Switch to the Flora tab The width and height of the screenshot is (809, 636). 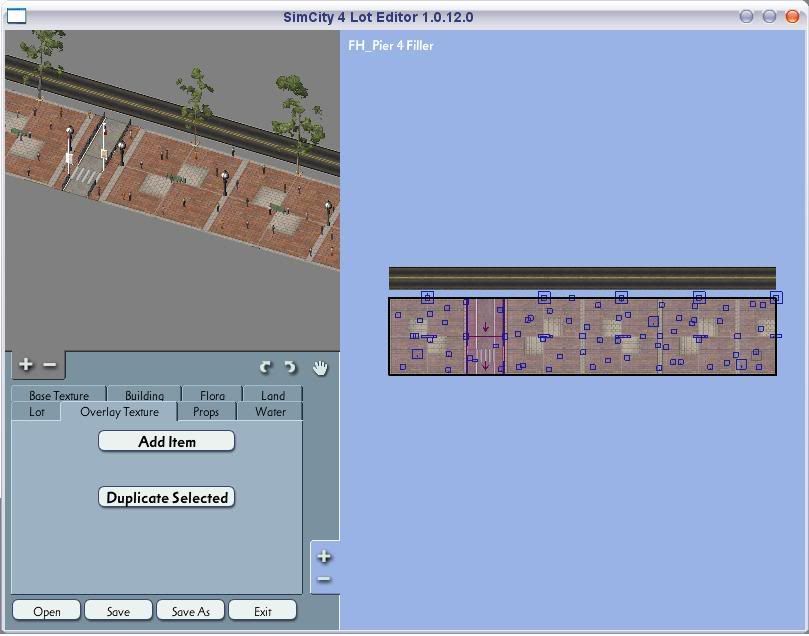click(212, 395)
